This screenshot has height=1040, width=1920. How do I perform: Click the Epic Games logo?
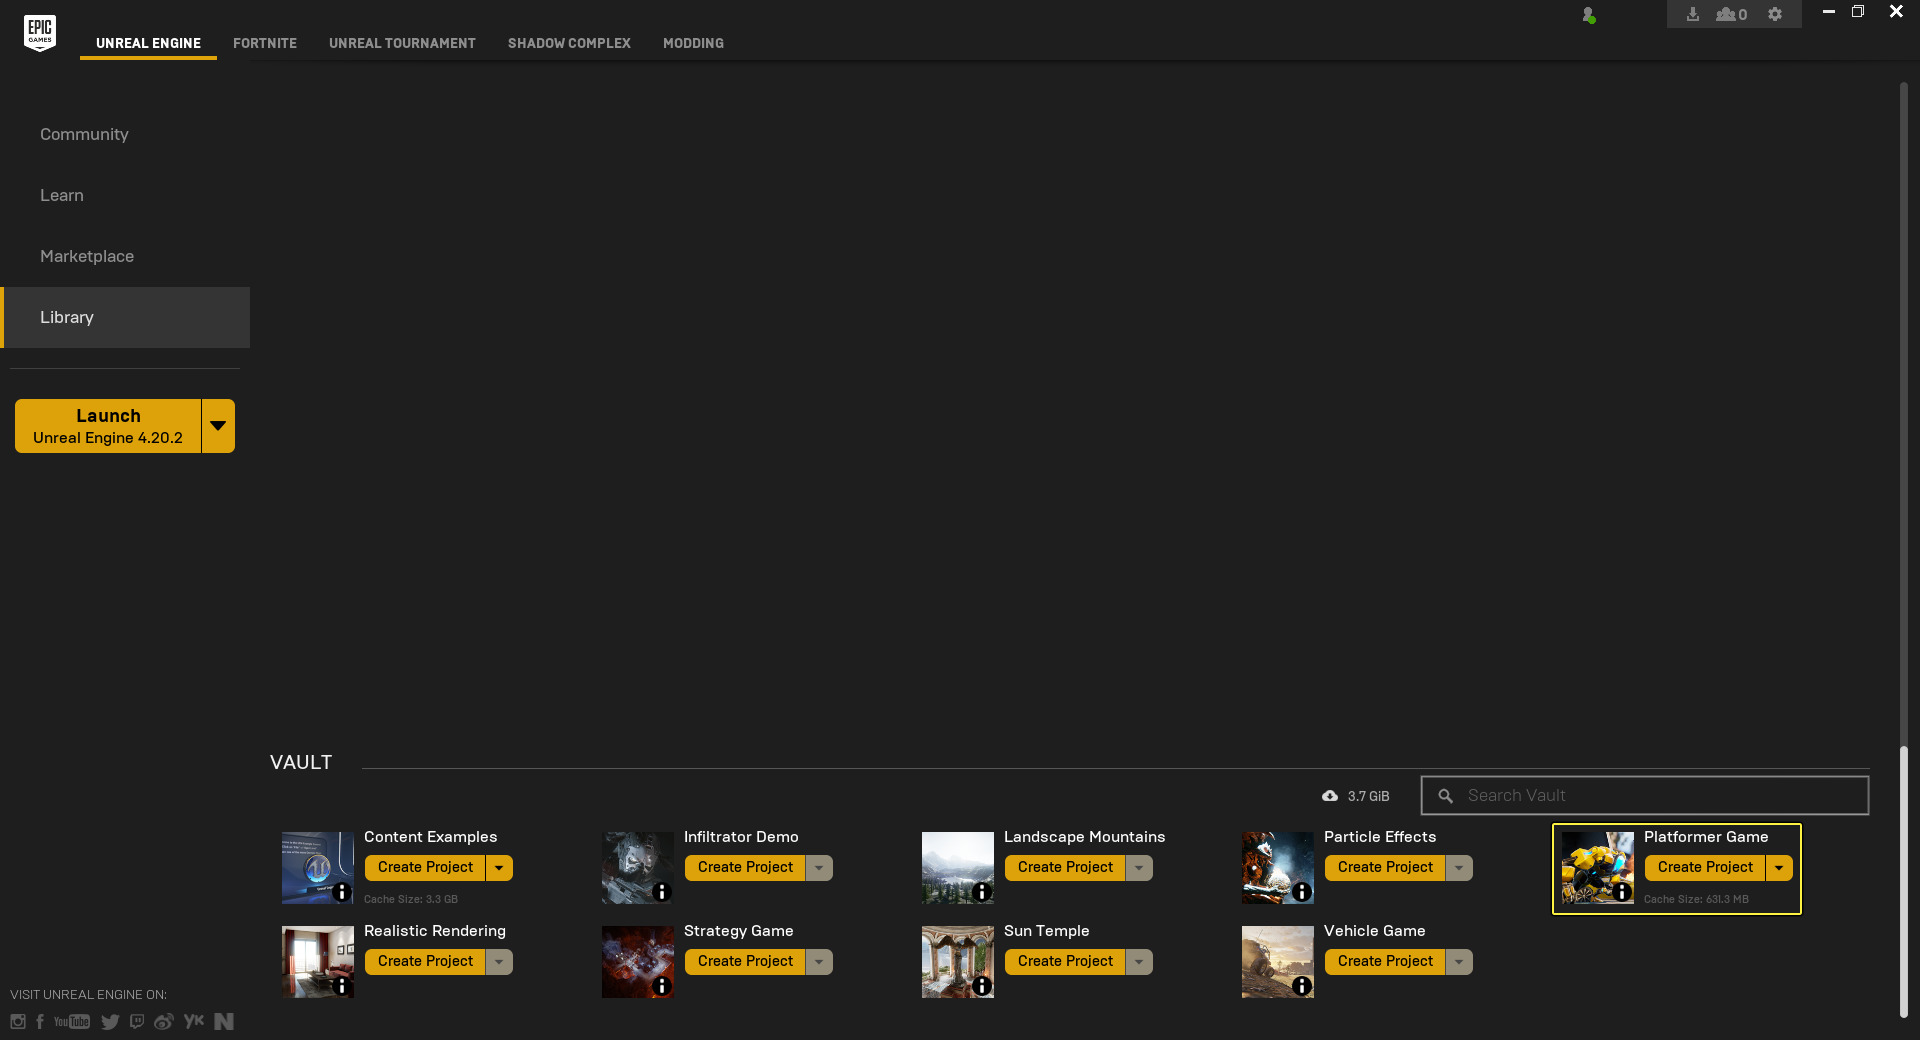(40, 32)
